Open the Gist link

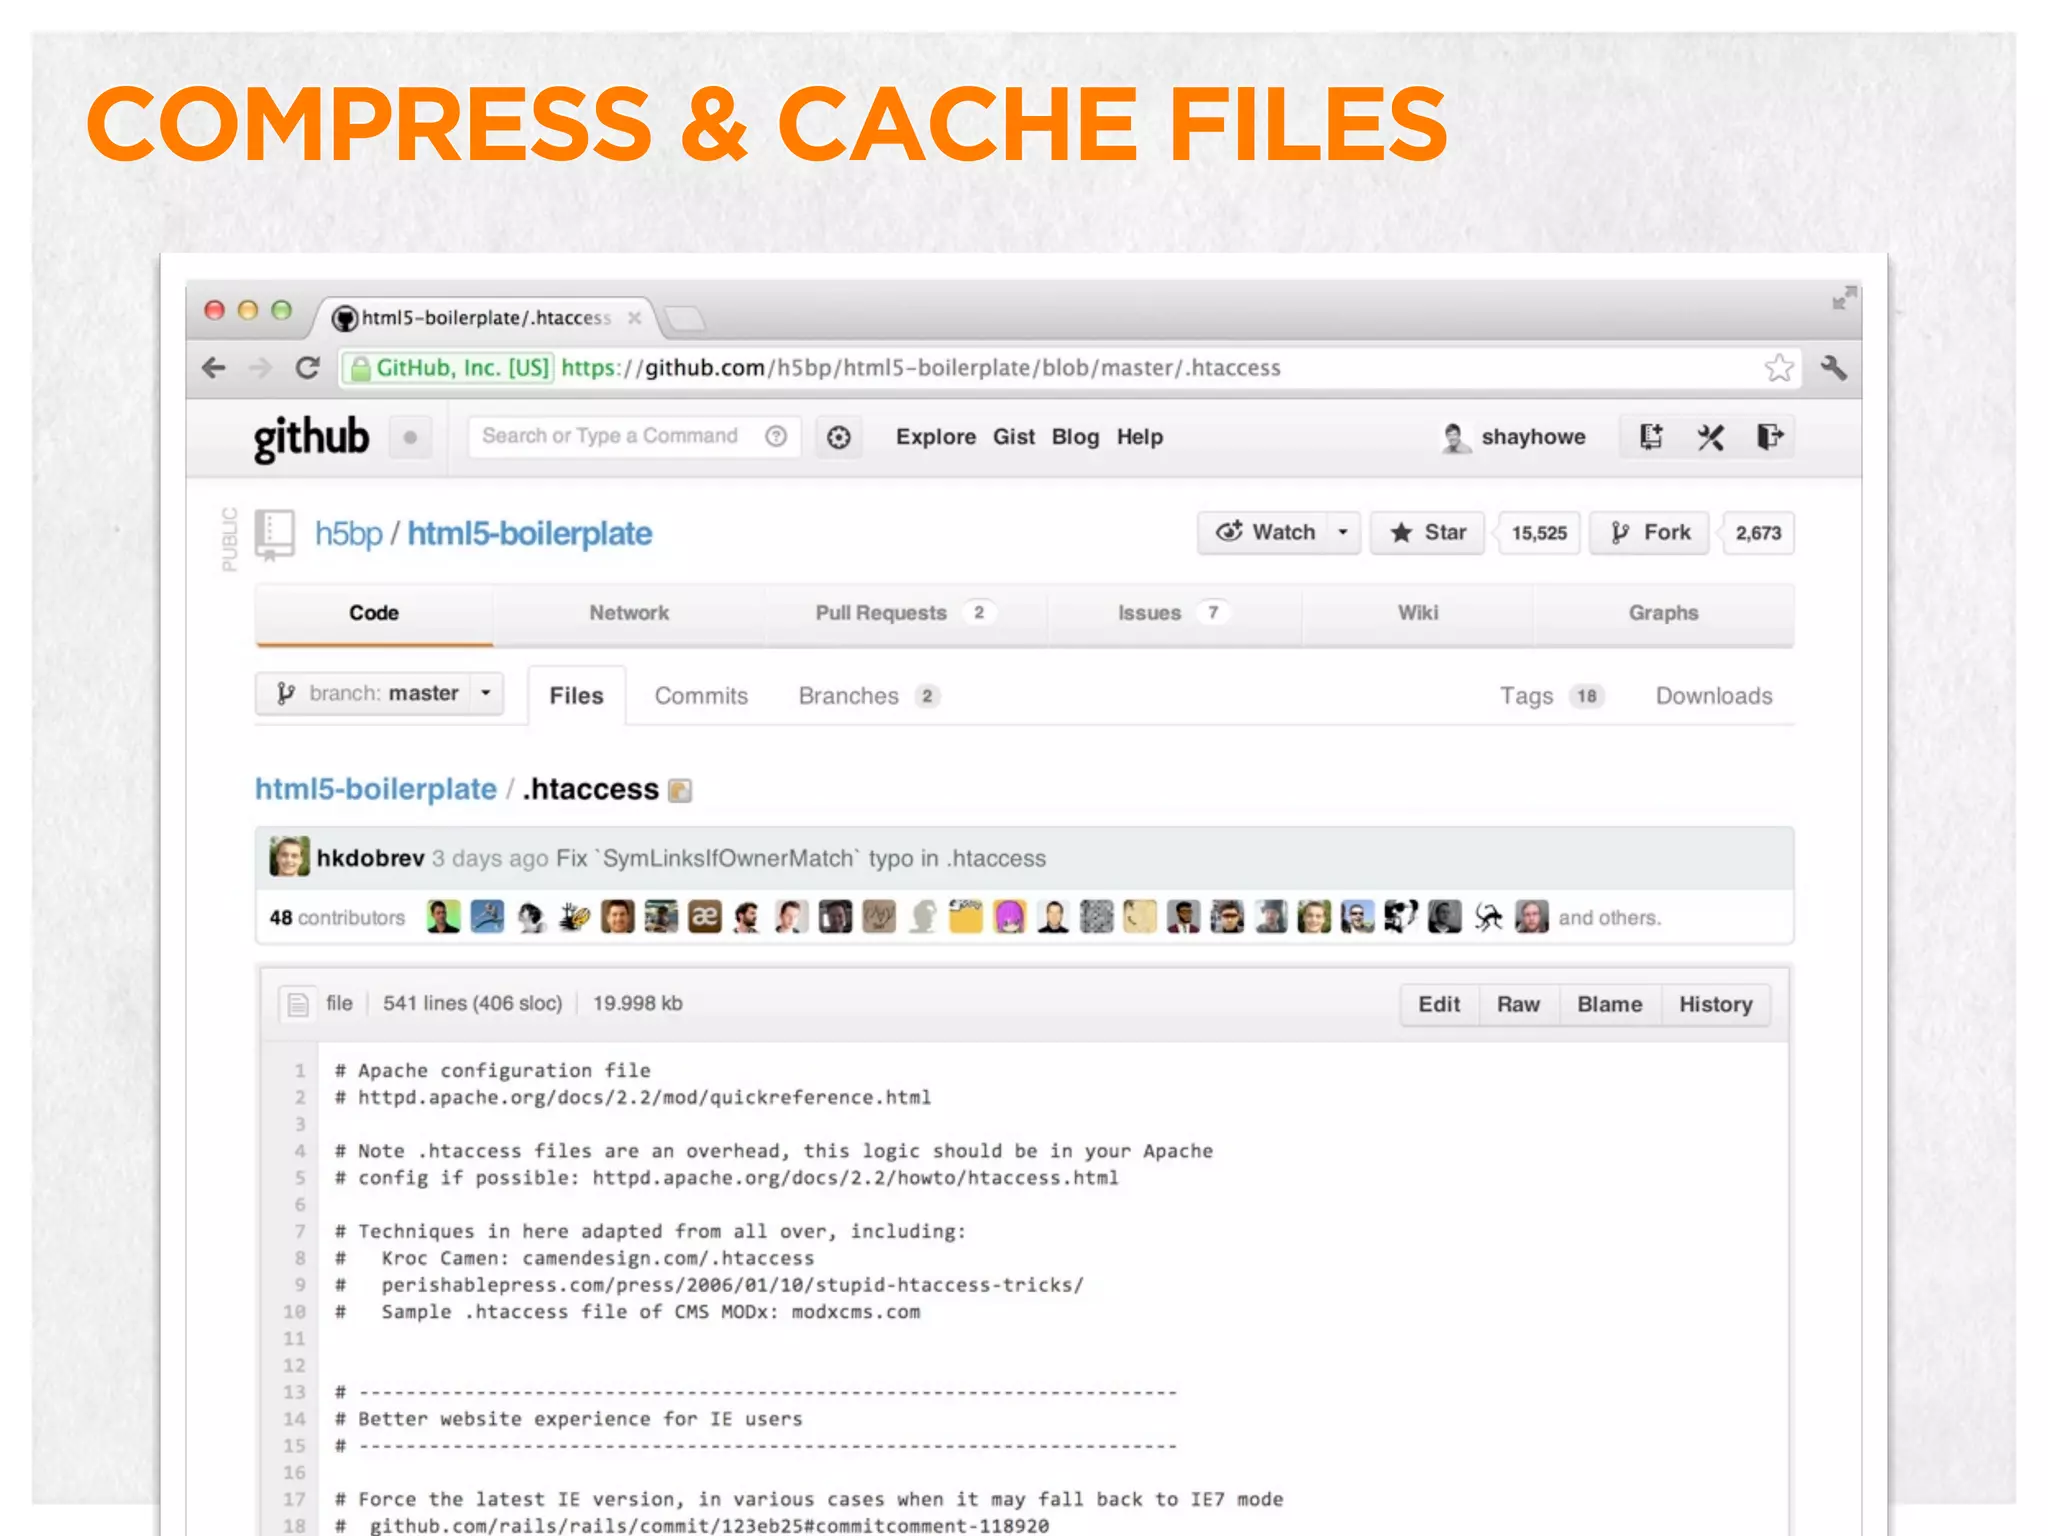1014,437
